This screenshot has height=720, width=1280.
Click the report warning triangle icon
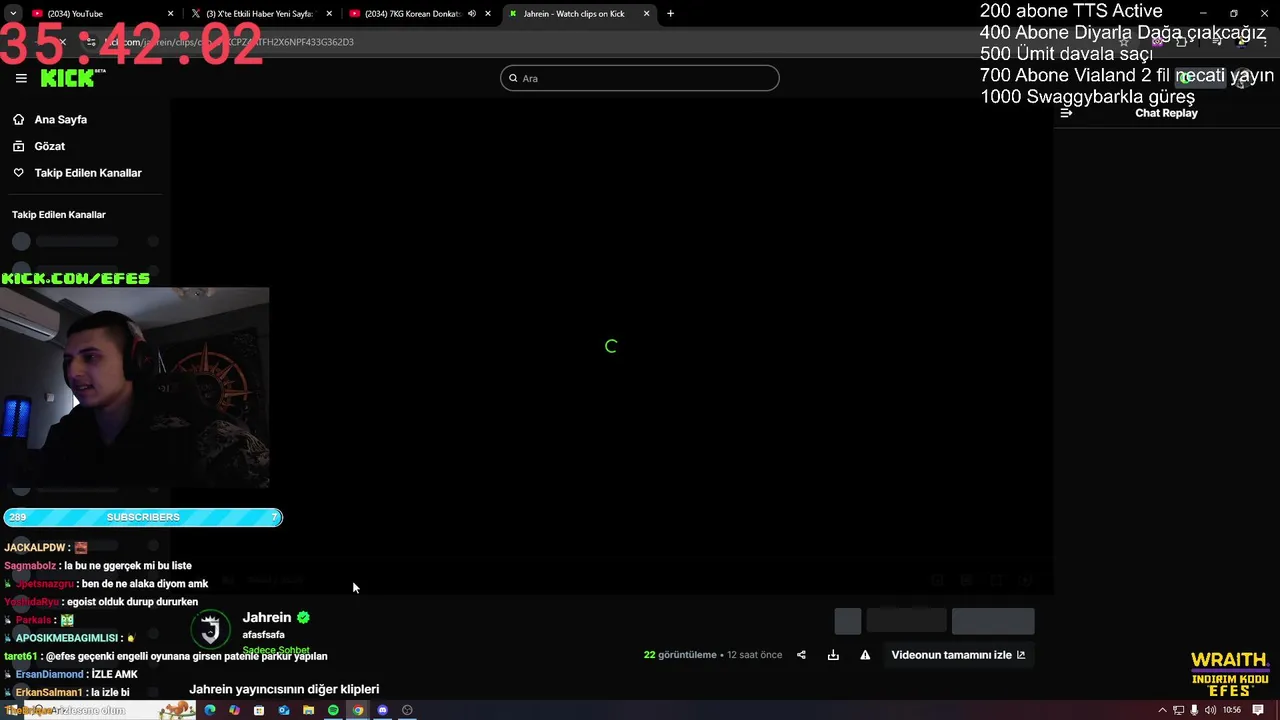(x=865, y=655)
